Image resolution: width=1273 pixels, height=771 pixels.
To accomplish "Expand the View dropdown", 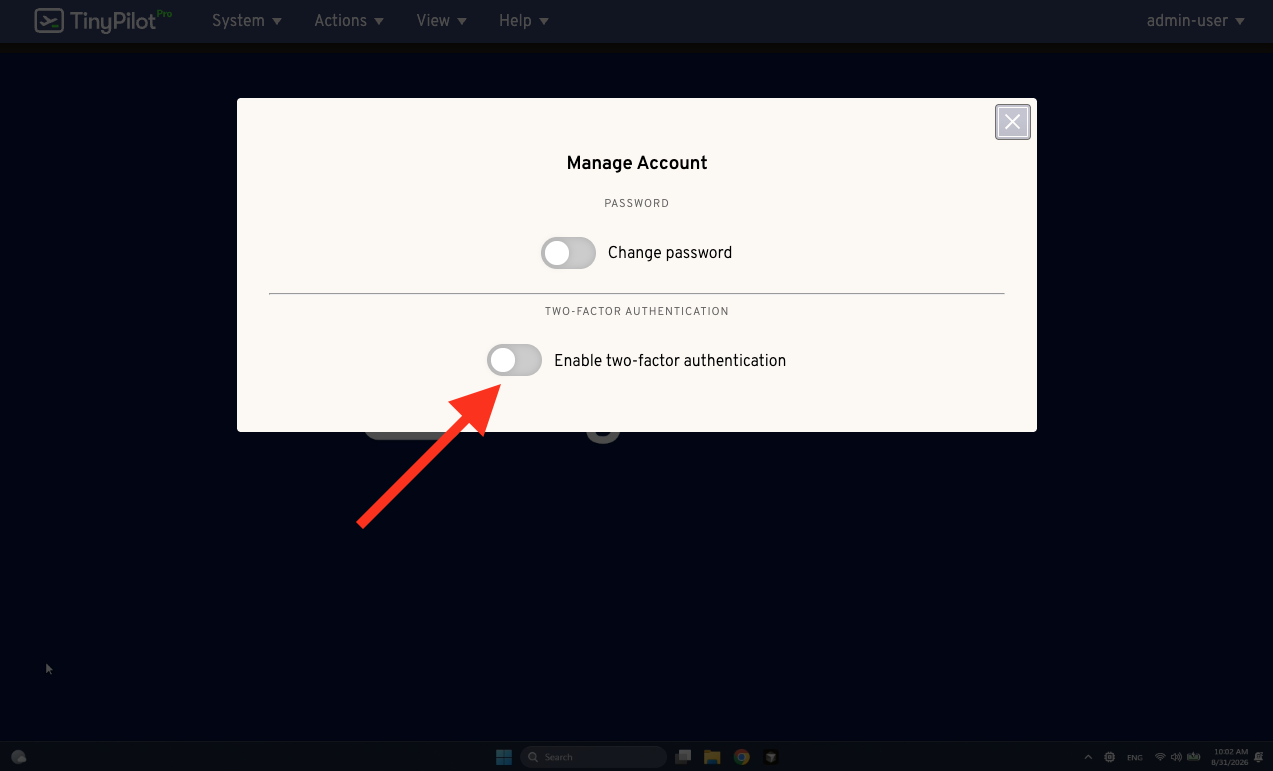I will (440, 20).
